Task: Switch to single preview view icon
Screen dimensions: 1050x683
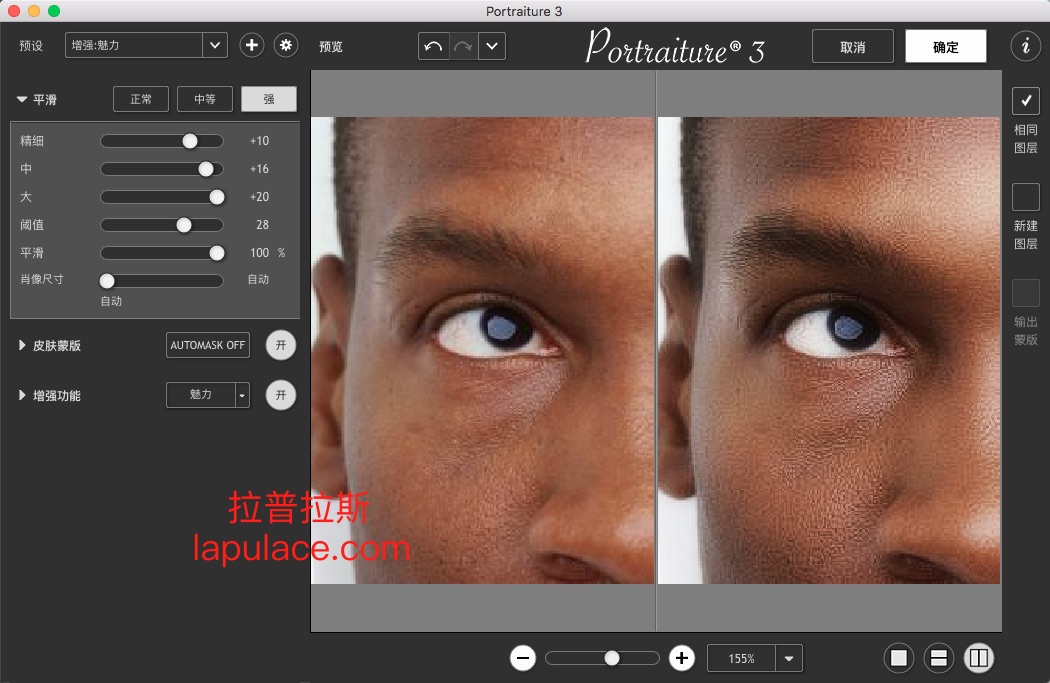Action: coord(899,658)
